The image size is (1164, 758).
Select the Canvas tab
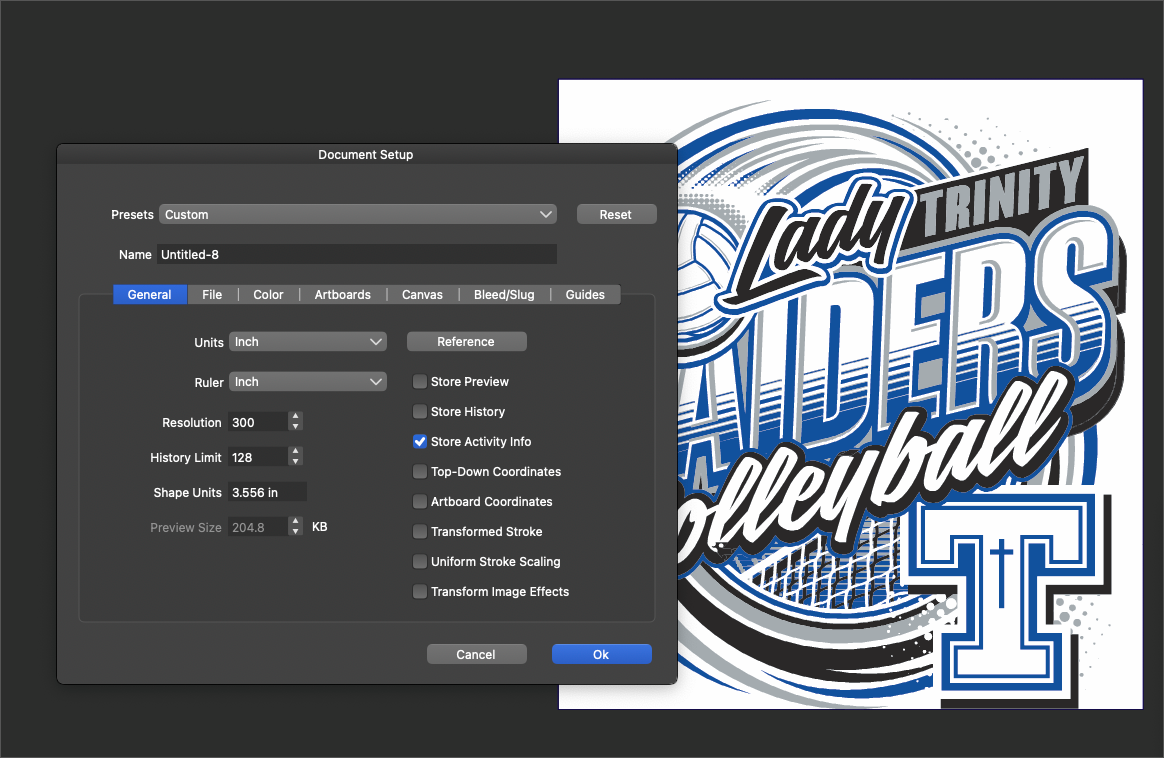(x=422, y=294)
